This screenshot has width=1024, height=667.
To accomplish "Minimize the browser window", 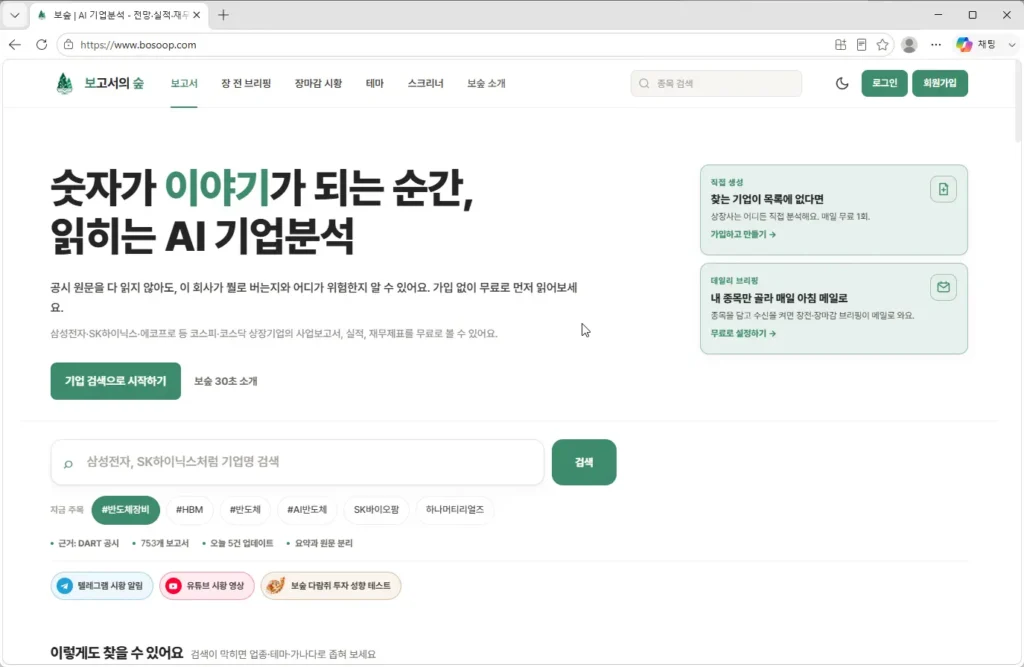I will tap(938, 14).
